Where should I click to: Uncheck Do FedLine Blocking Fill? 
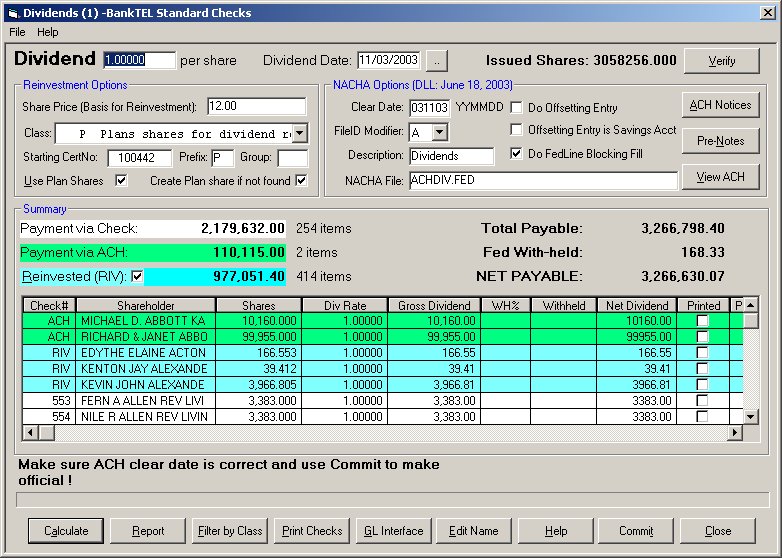click(517, 154)
